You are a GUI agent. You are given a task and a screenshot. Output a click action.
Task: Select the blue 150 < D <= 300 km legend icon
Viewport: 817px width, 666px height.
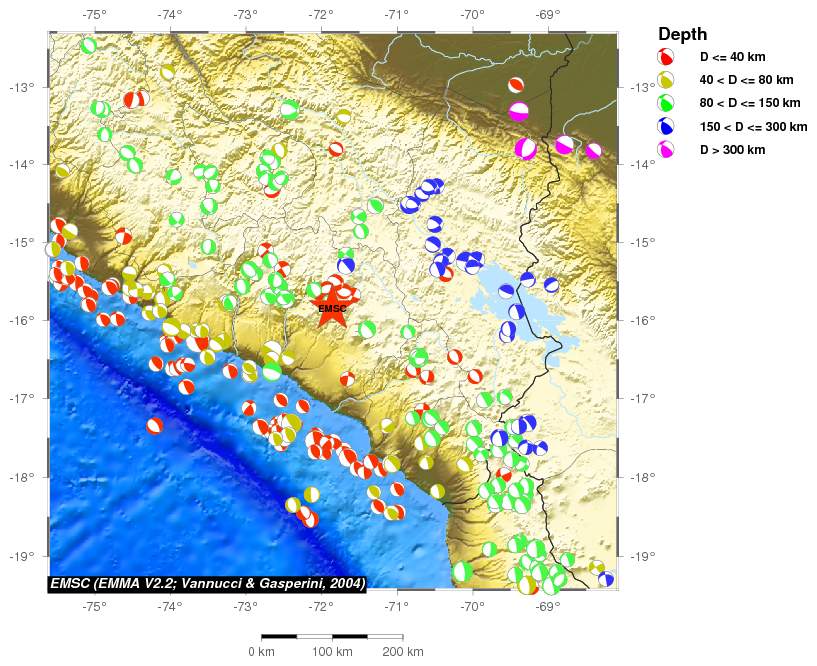665,126
